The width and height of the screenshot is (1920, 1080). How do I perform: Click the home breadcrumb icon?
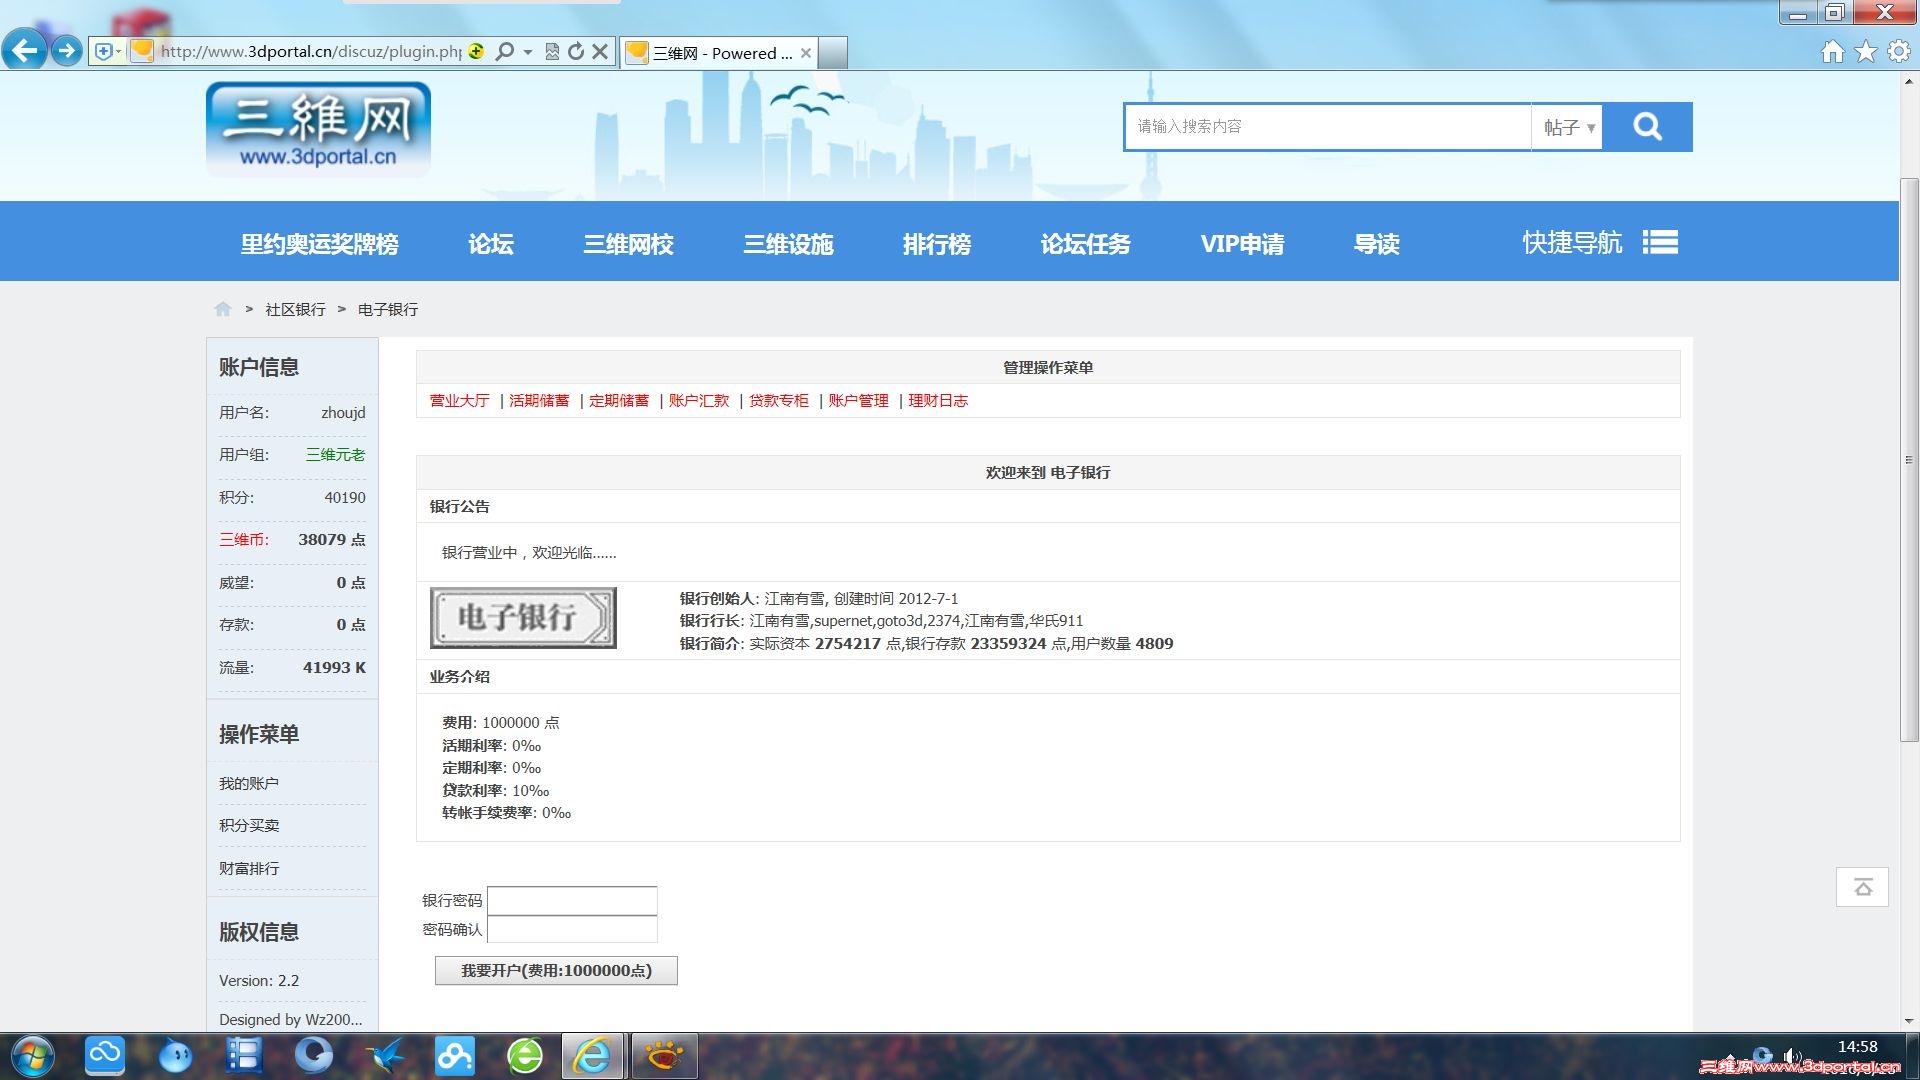[x=222, y=309]
